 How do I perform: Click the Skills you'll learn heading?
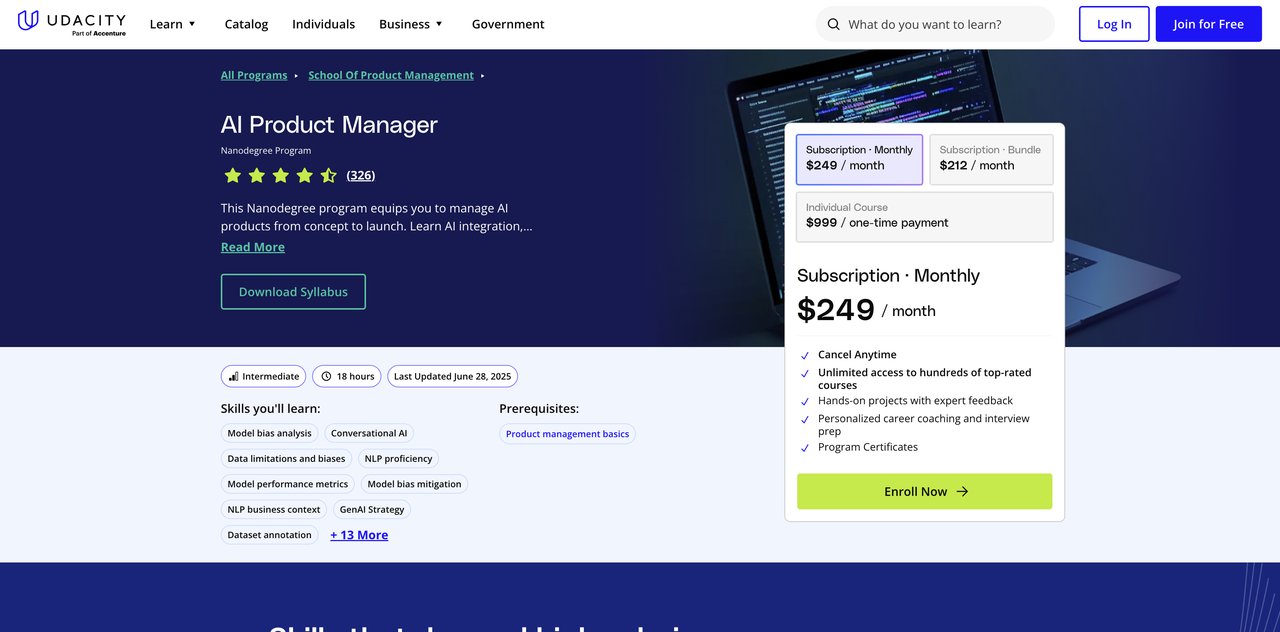click(271, 409)
